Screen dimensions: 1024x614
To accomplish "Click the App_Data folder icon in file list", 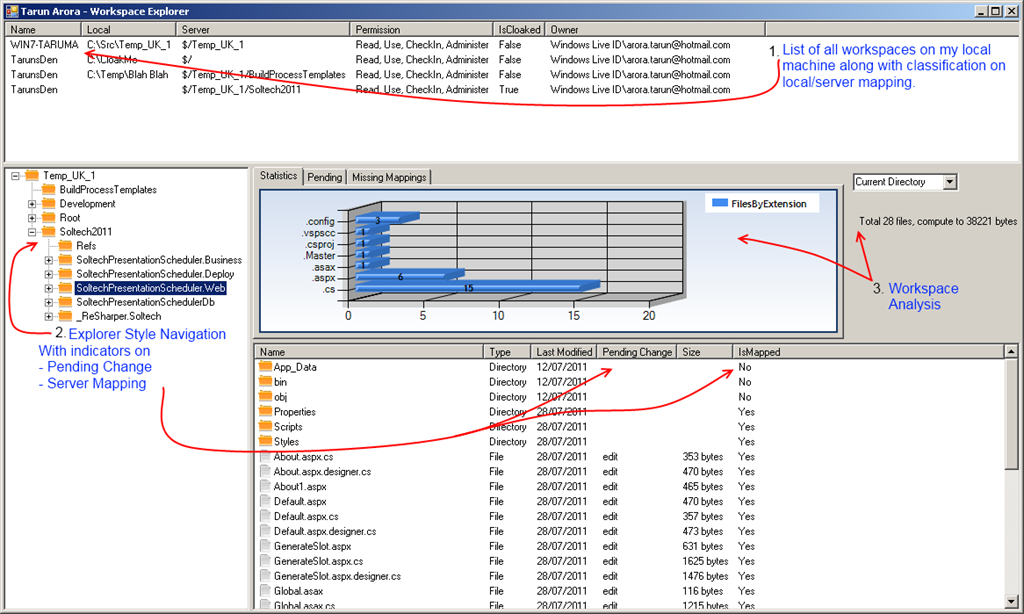I will point(265,366).
